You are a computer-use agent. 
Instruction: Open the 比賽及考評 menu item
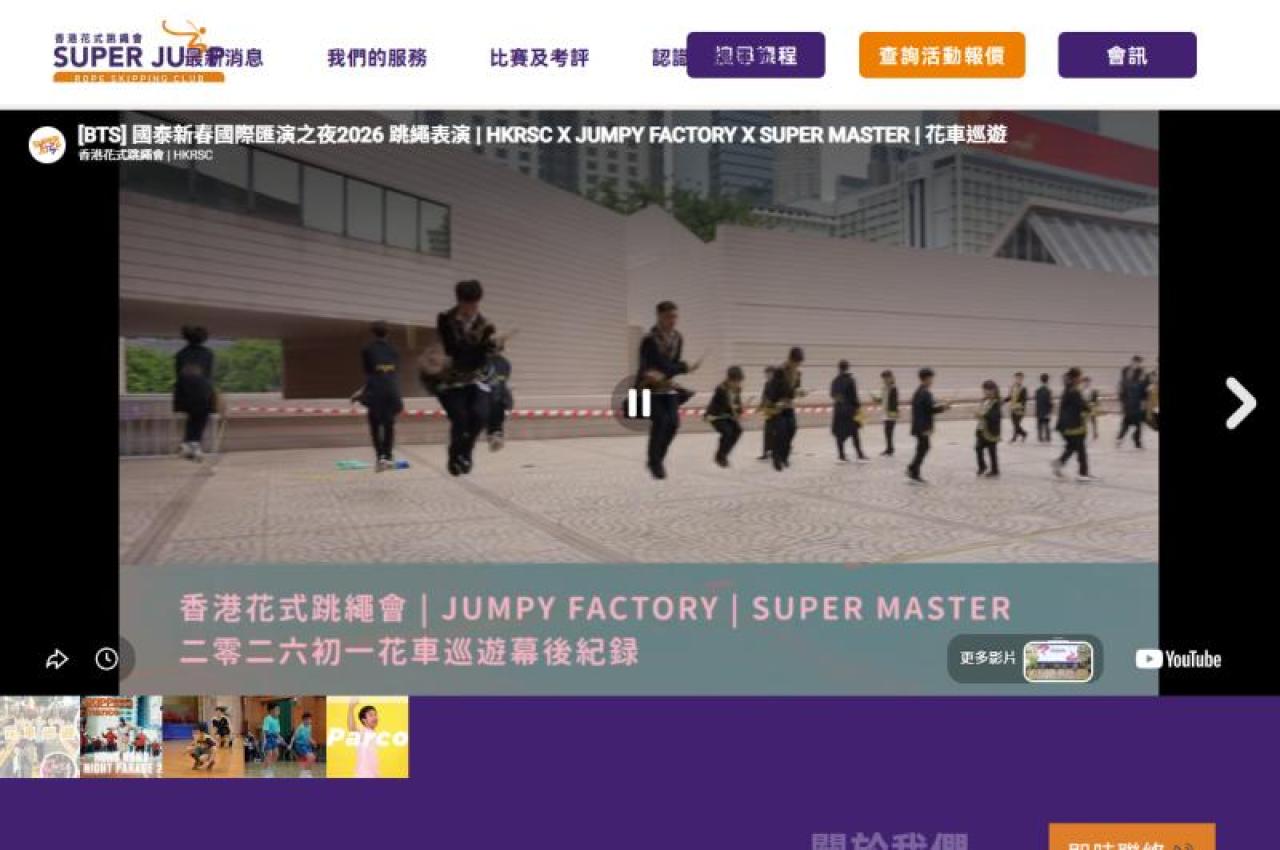click(x=539, y=58)
